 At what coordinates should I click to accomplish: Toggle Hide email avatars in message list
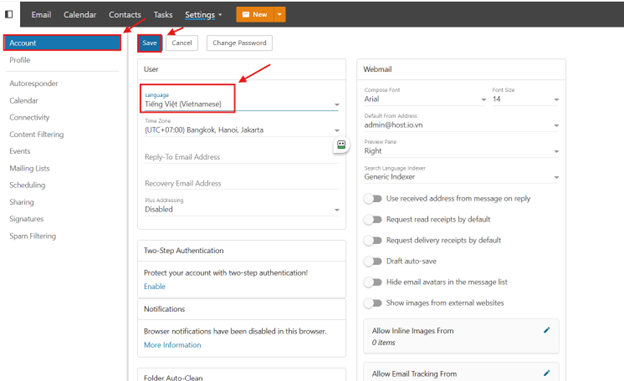pos(373,282)
